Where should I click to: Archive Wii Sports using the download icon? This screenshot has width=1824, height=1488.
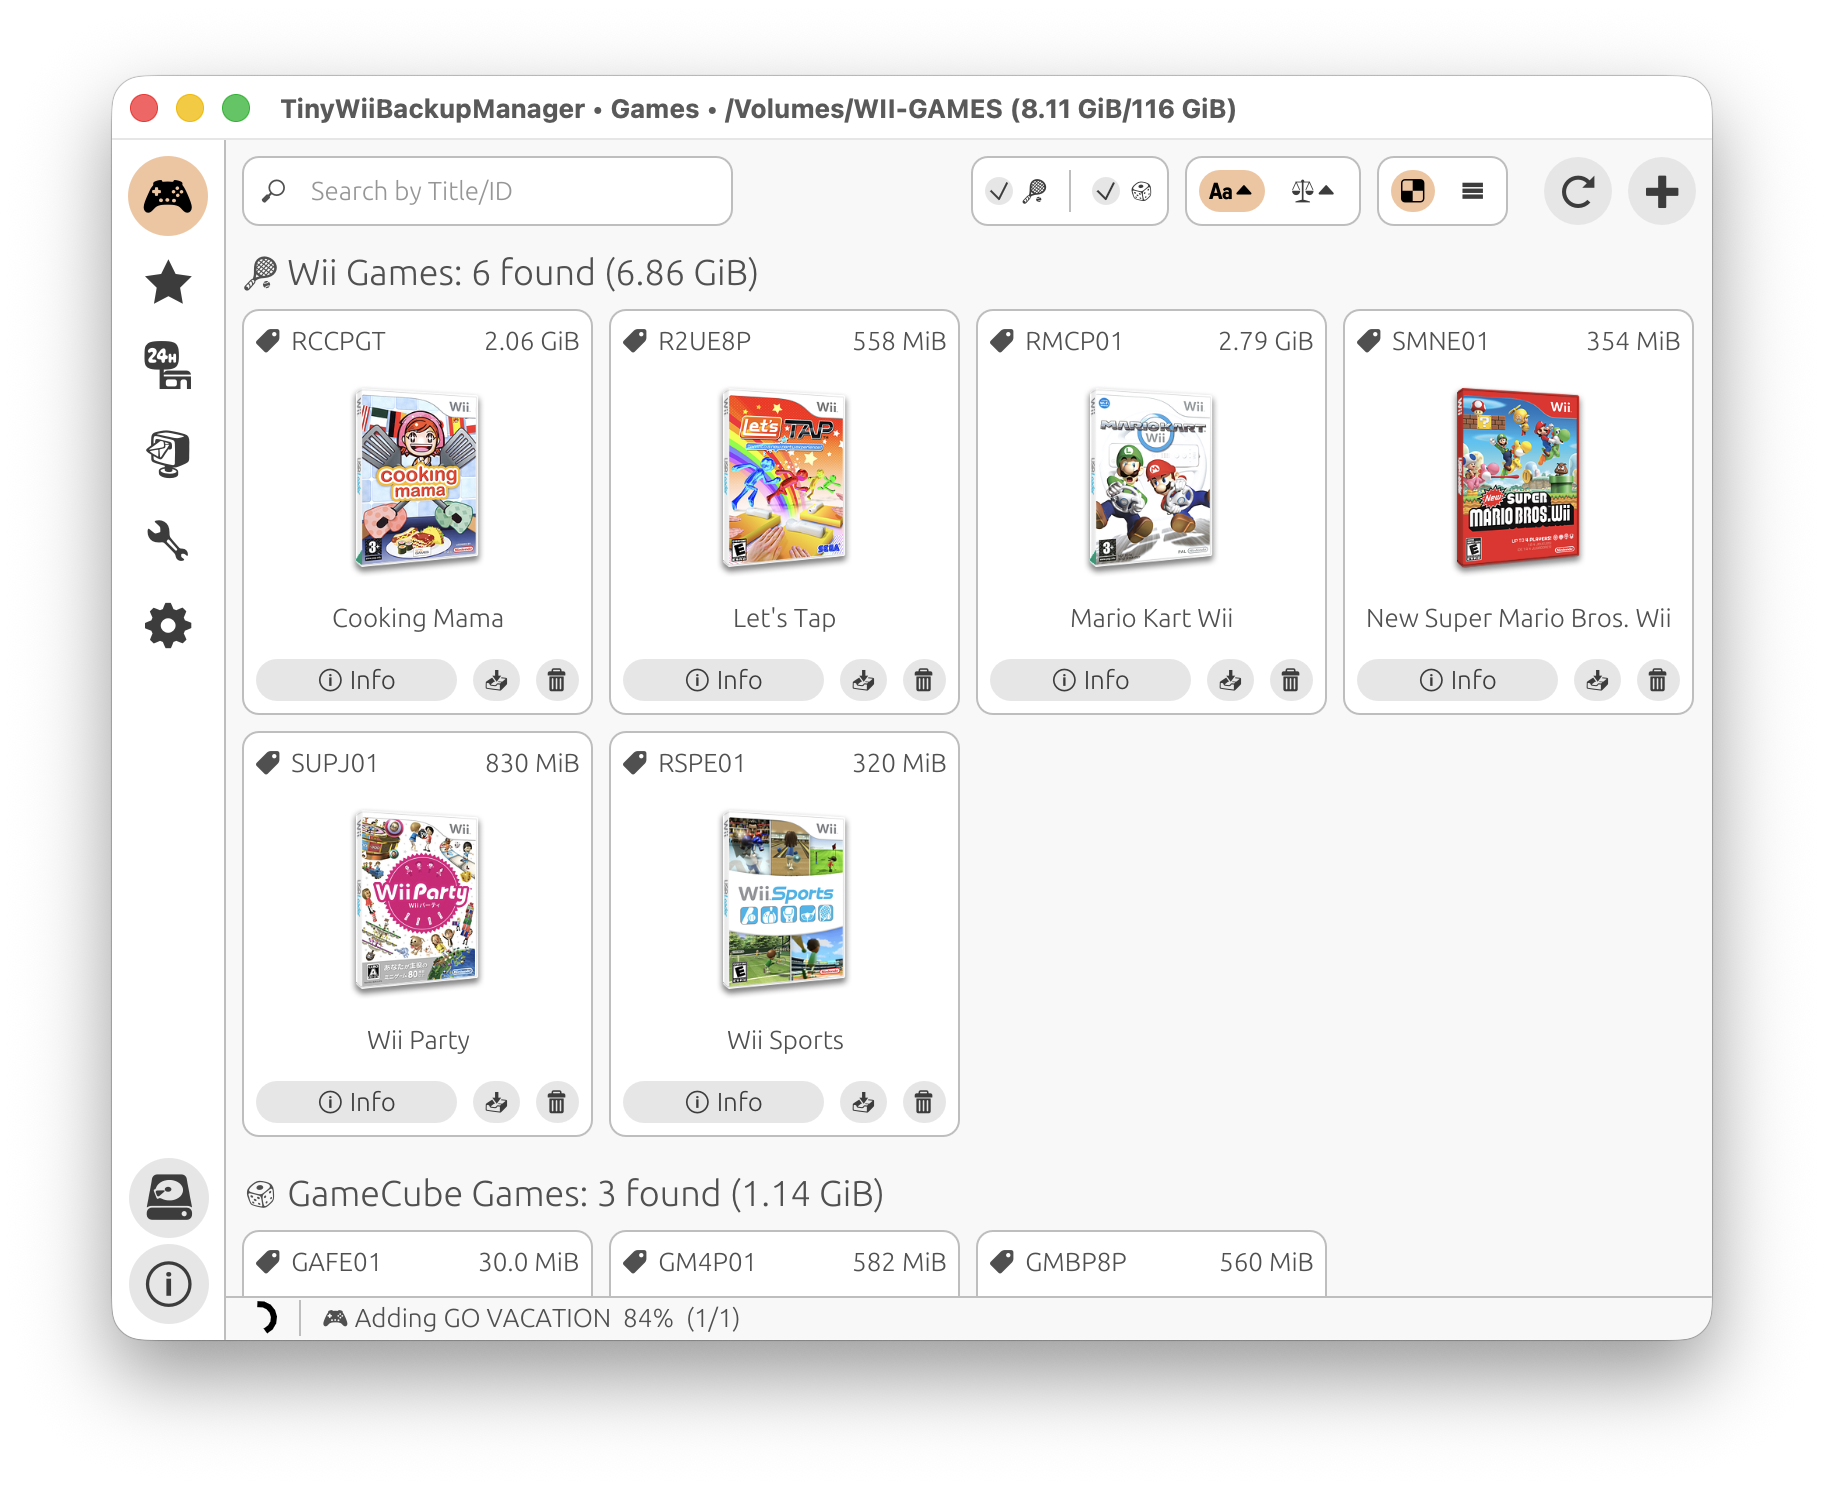pyautogui.click(x=863, y=1102)
